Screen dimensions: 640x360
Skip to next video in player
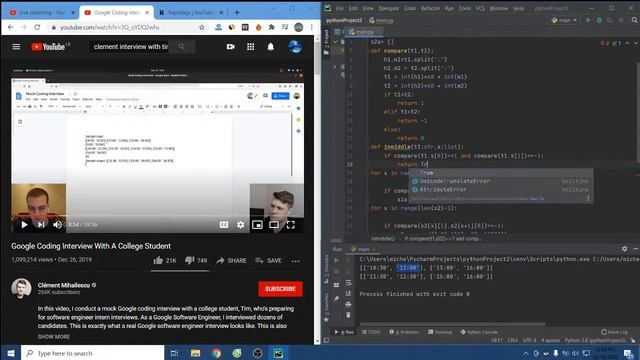click(41, 224)
